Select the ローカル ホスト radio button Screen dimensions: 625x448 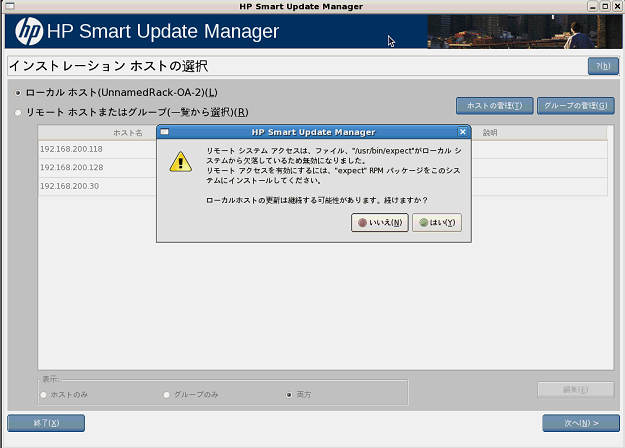point(18,93)
